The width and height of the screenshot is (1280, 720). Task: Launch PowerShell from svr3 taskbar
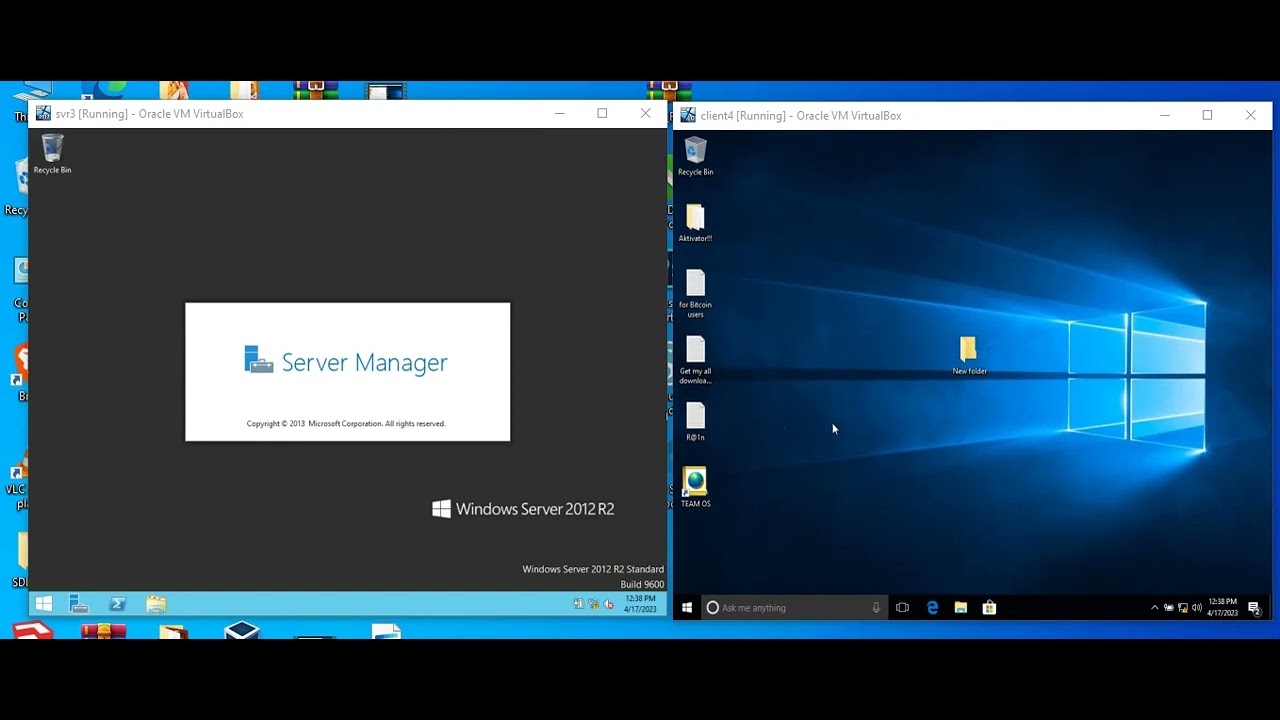[117, 604]
